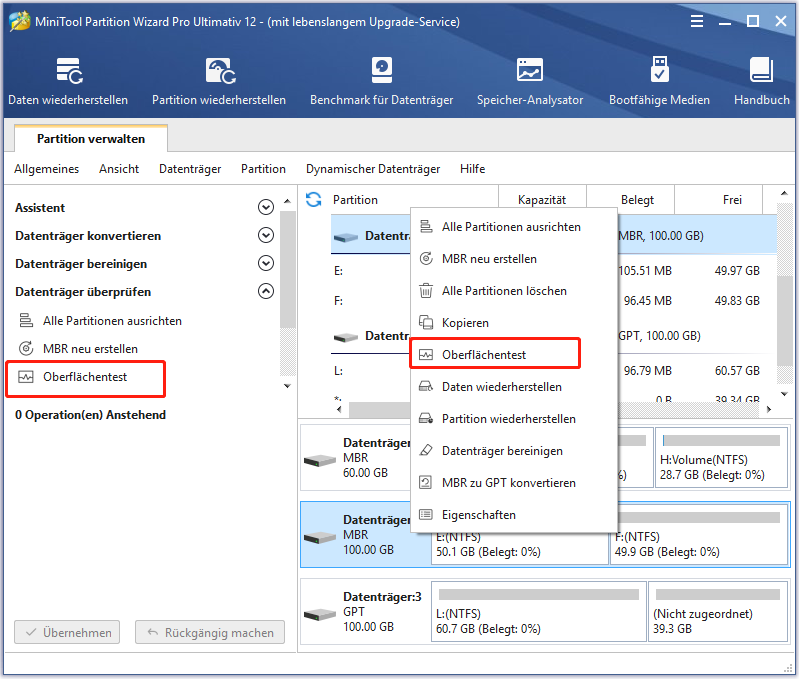This screenshot has width=799, height=679.
Task: Click Daten wiederherstellen icon in context menu
Action: click(x=426, y=387)
